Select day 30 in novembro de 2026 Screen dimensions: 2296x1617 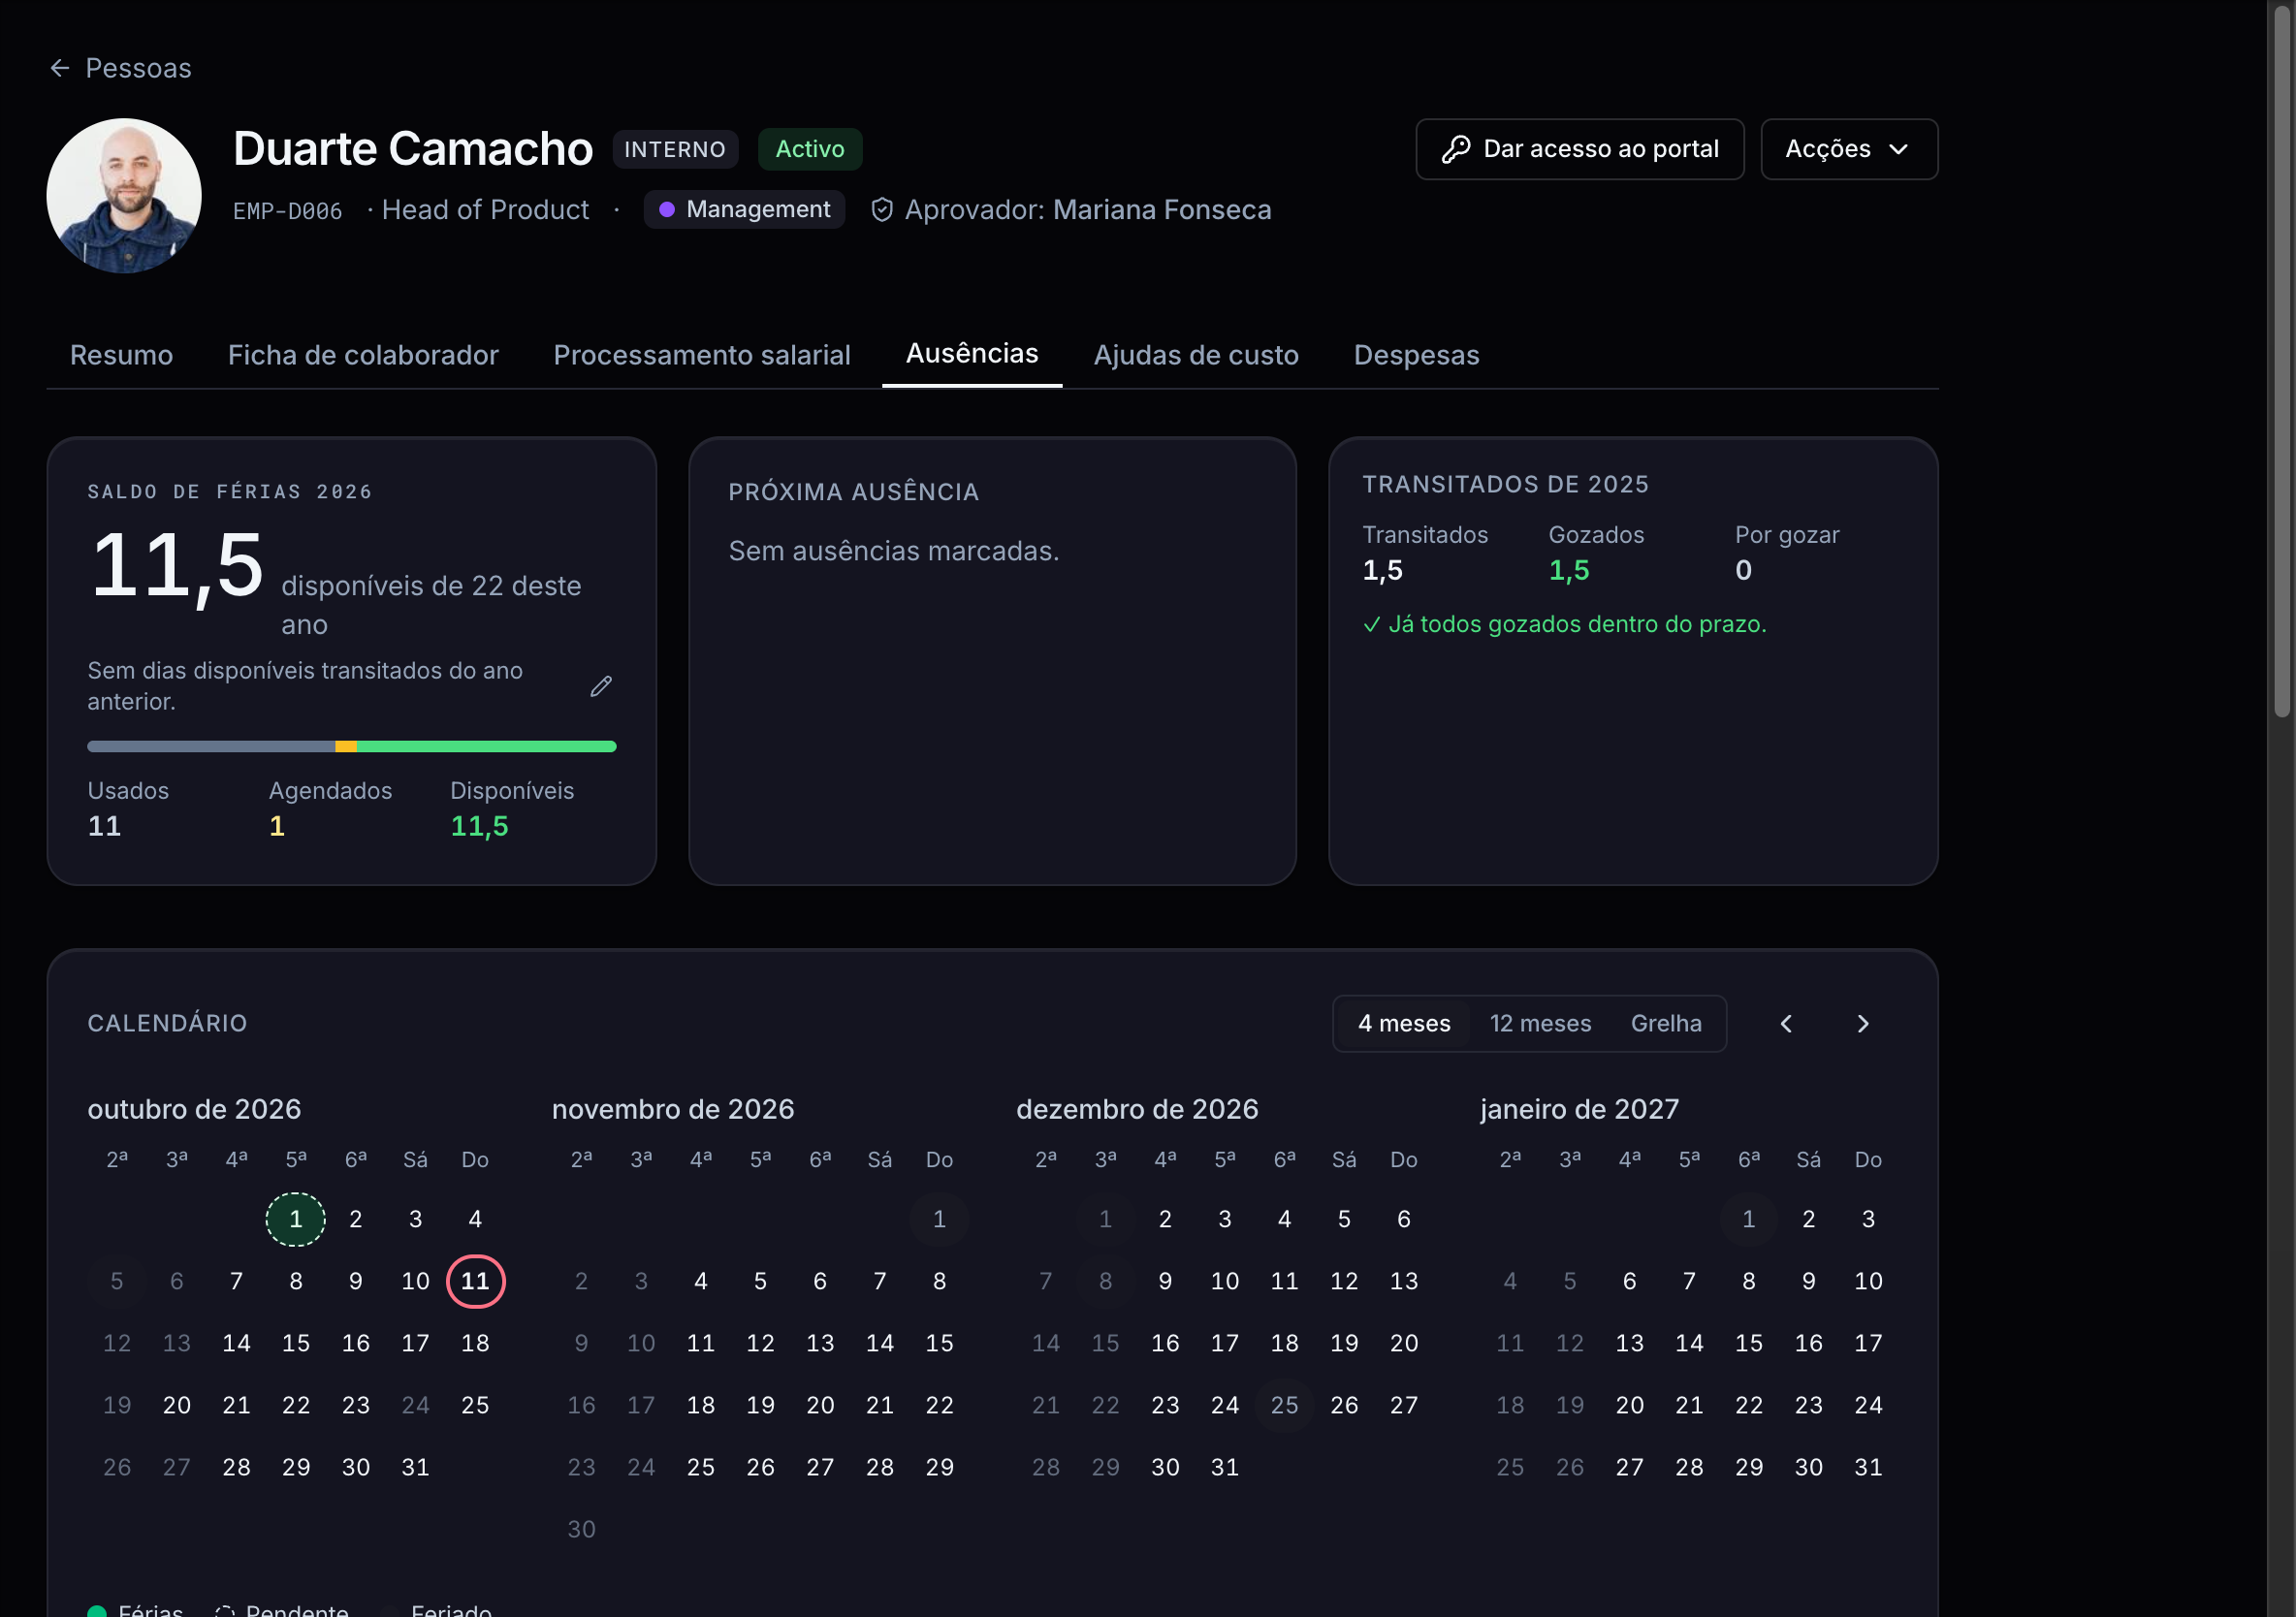(581, 1529)
